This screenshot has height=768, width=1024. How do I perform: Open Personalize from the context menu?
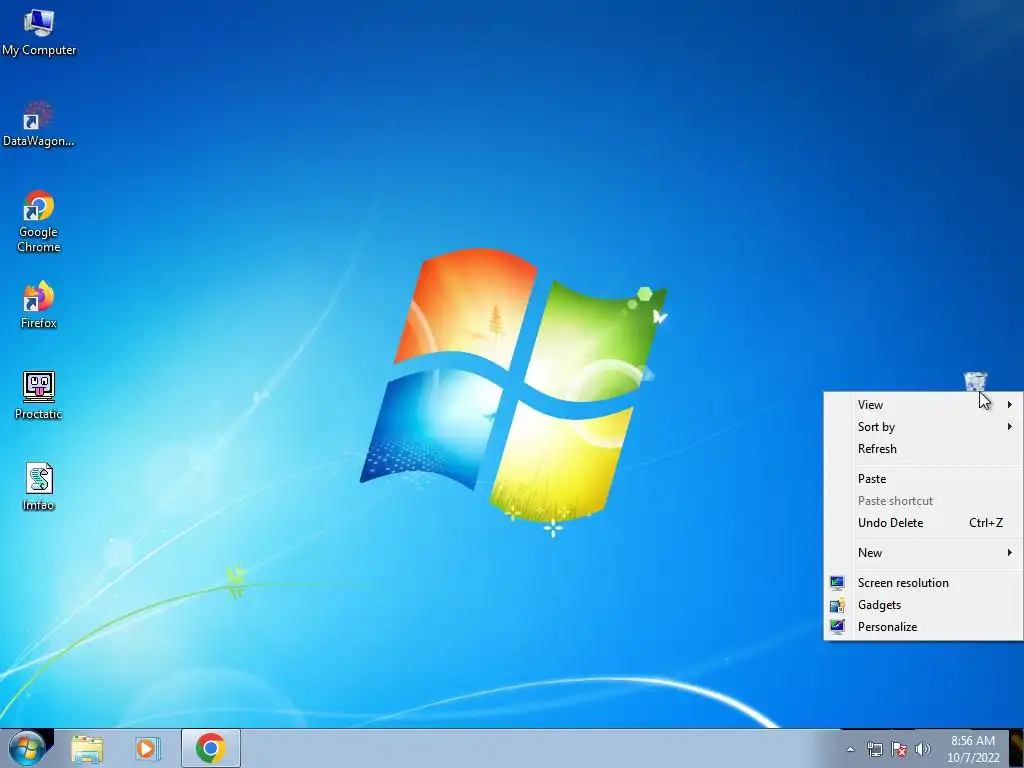coord(923,627)
